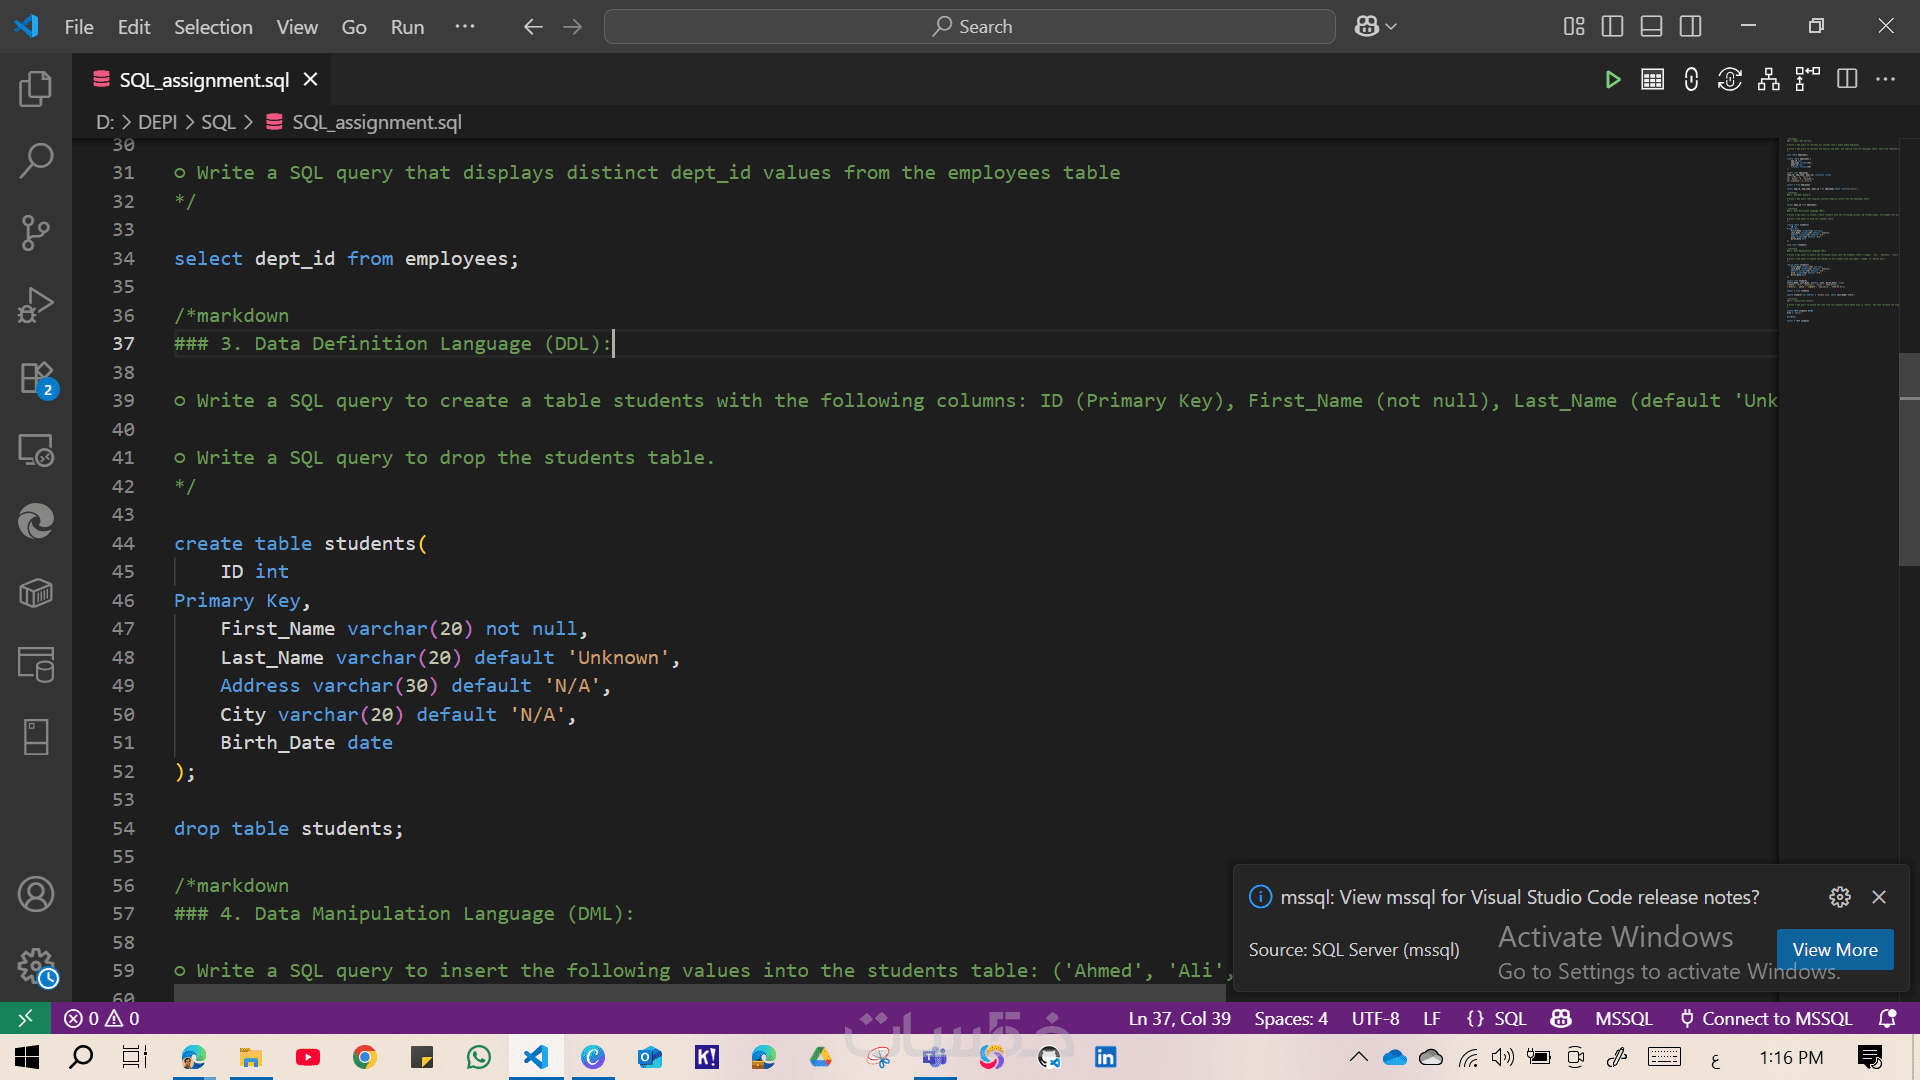This screenshot has width=1920, height=1080.
Task: Click the errors and warnings indicator in status bar
Action: point(102,1018)
